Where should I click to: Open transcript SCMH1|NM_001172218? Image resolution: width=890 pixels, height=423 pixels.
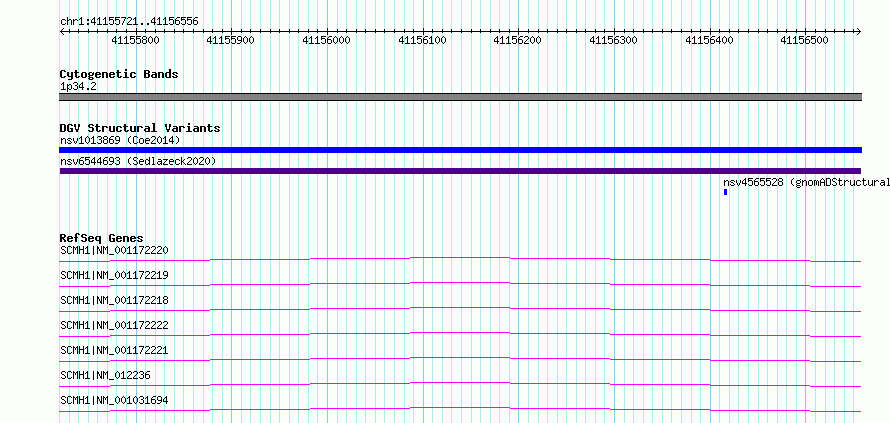[x=114, y=300]
